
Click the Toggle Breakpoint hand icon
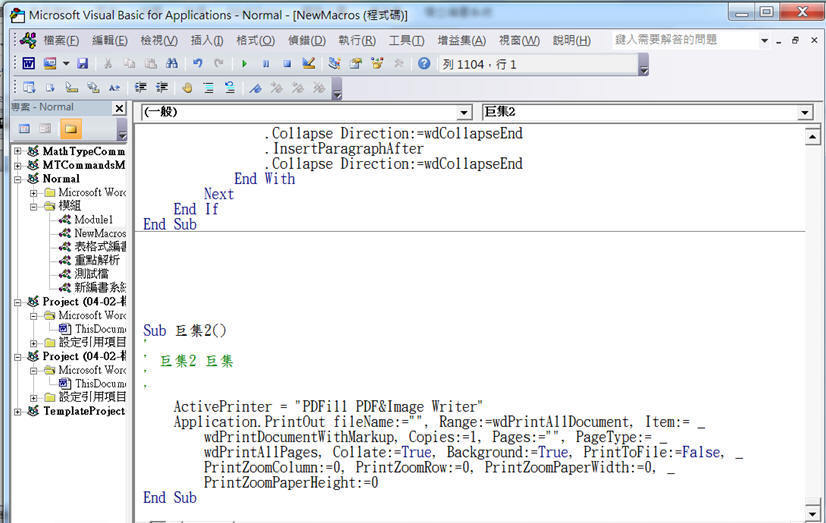(x=186, y=88)
